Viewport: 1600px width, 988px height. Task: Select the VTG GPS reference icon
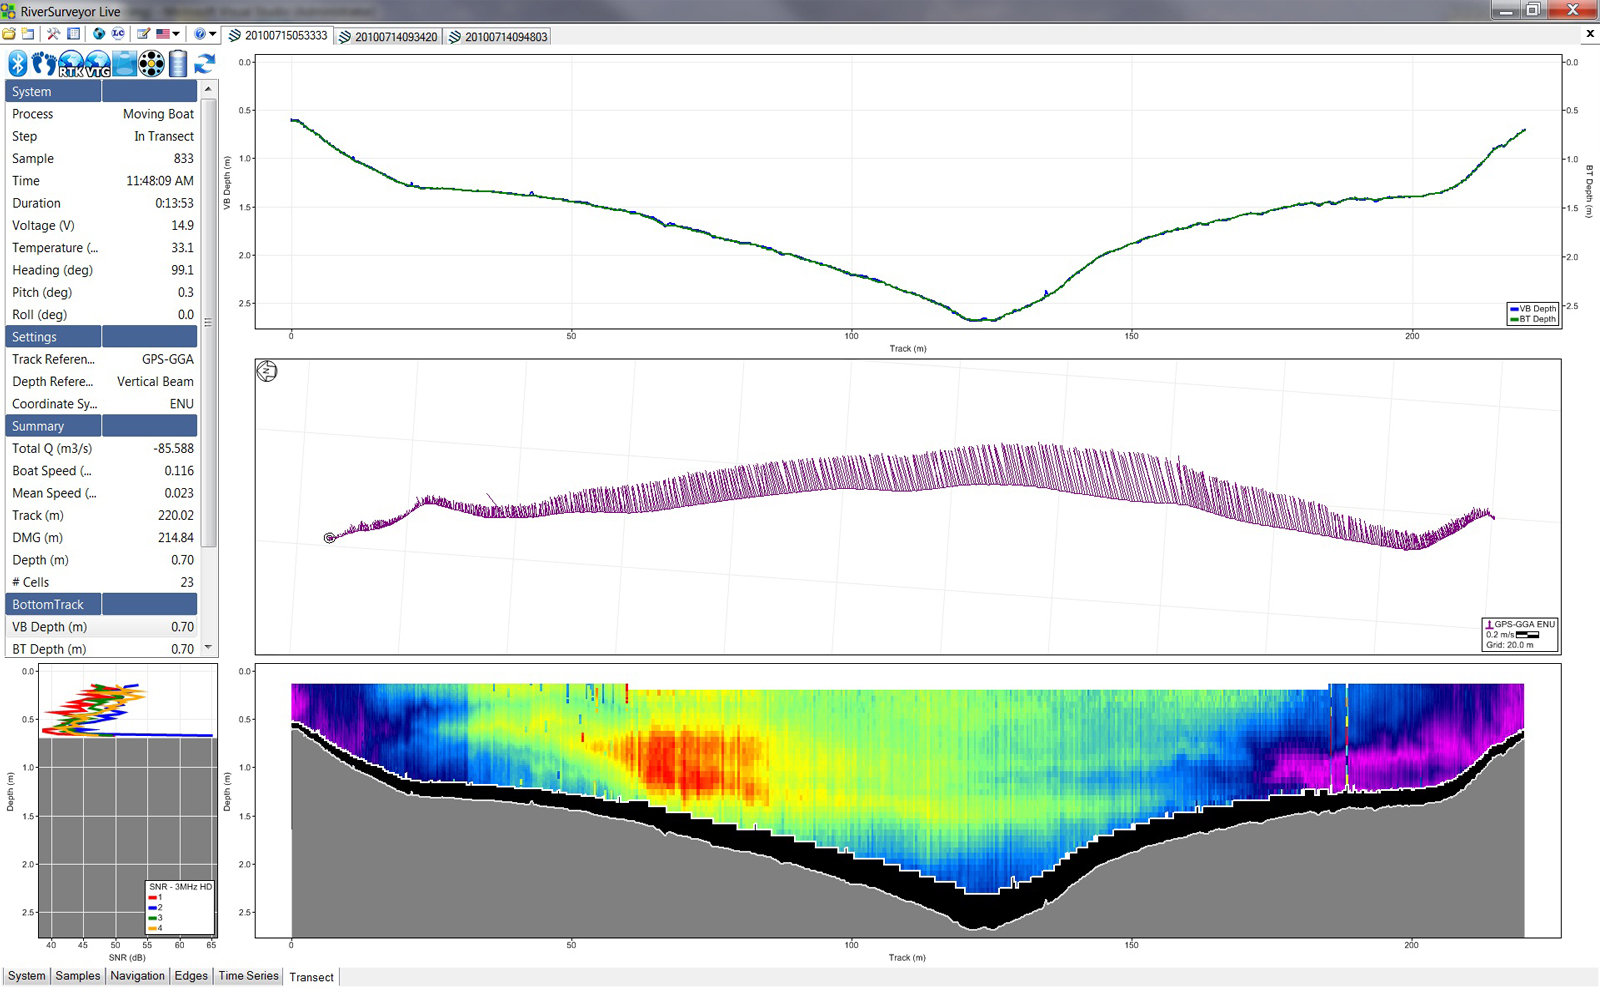(x=98, y=64)
